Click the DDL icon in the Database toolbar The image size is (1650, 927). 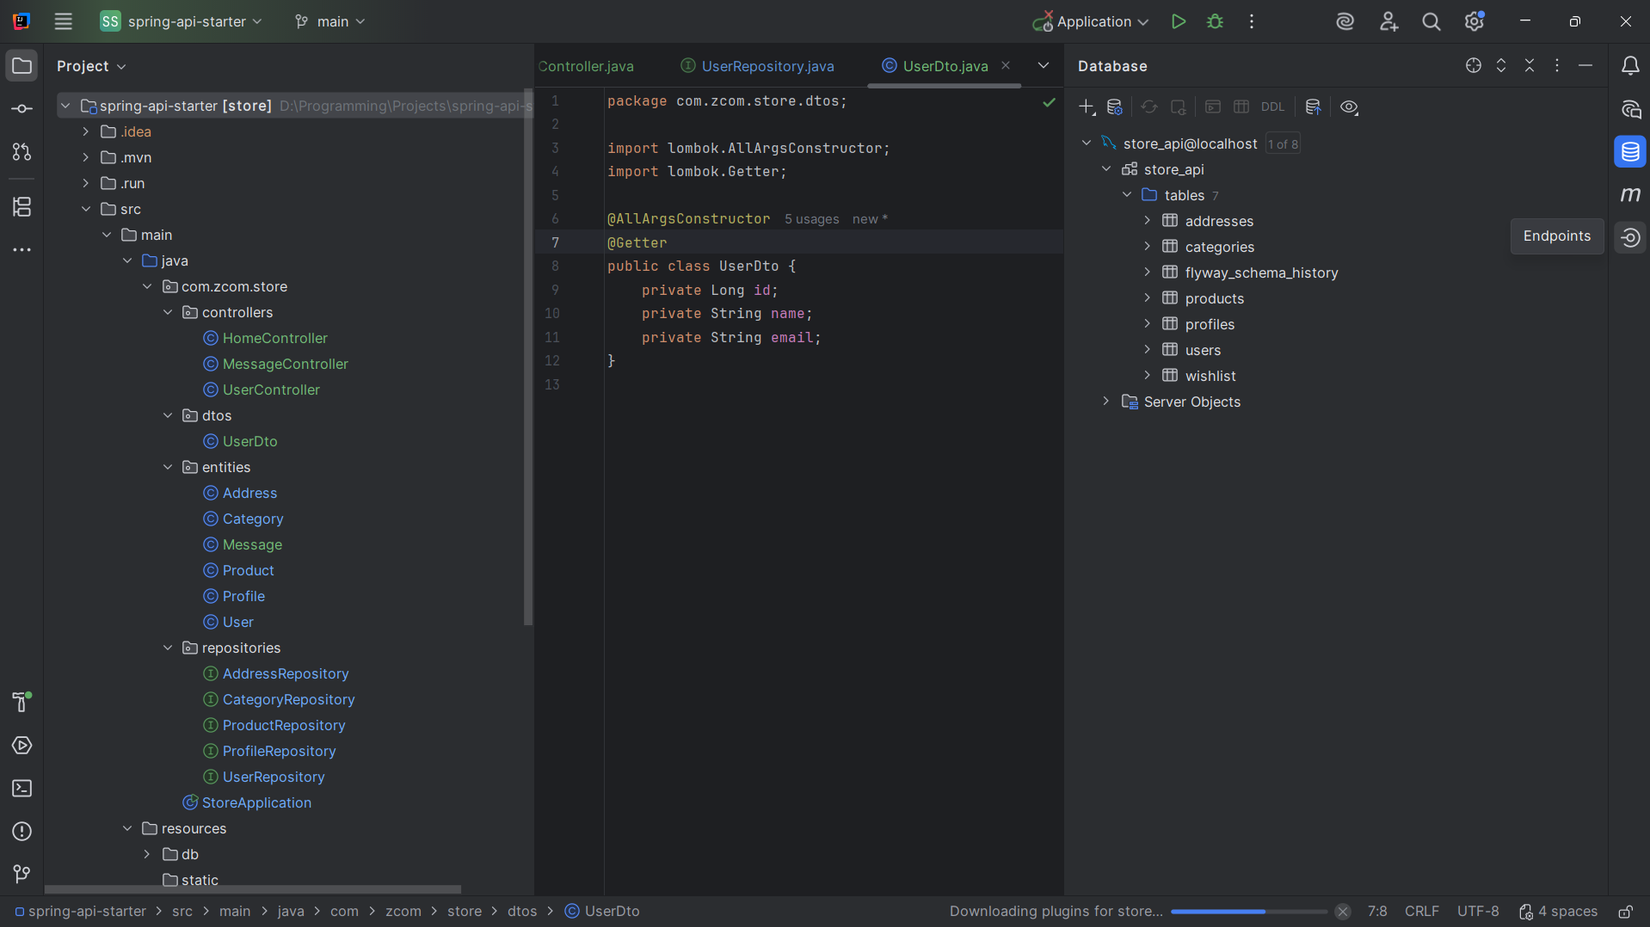click(x=1272, y=106)
